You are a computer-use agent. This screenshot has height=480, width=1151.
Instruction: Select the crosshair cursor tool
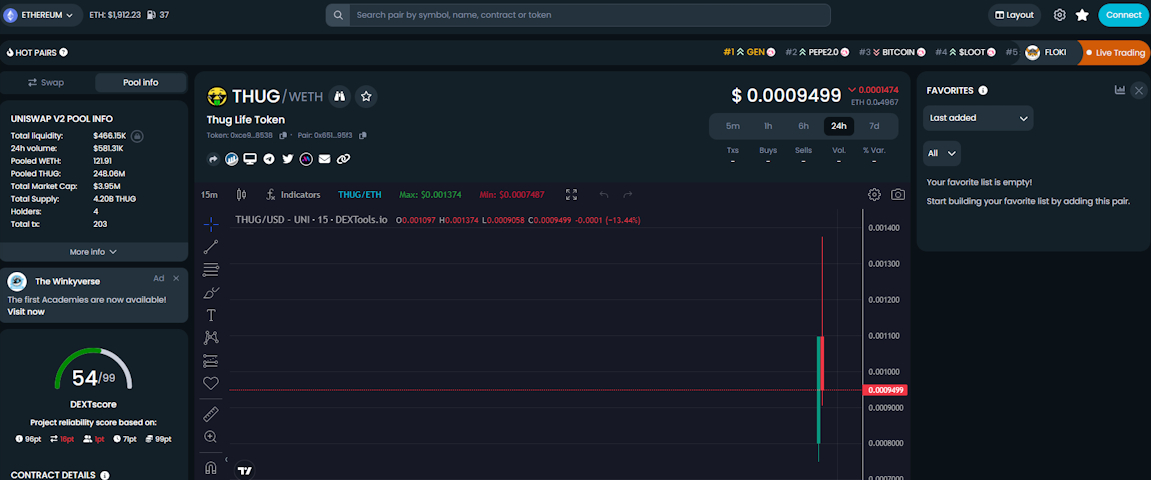coord(211,225)
